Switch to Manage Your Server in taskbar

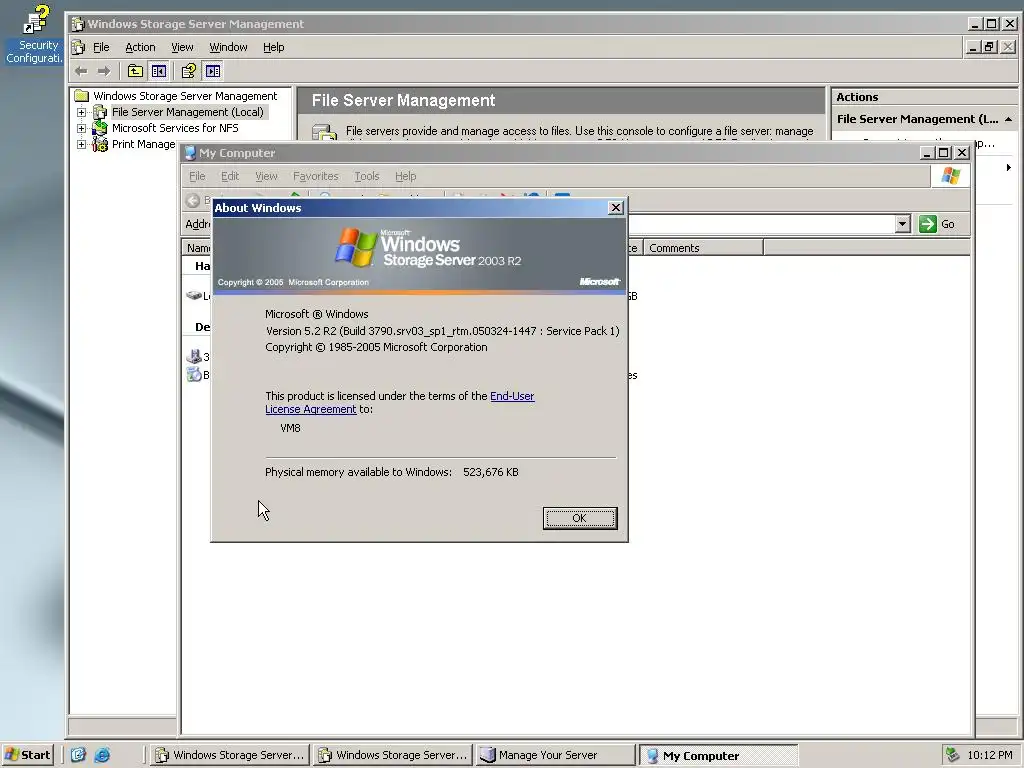556,755
